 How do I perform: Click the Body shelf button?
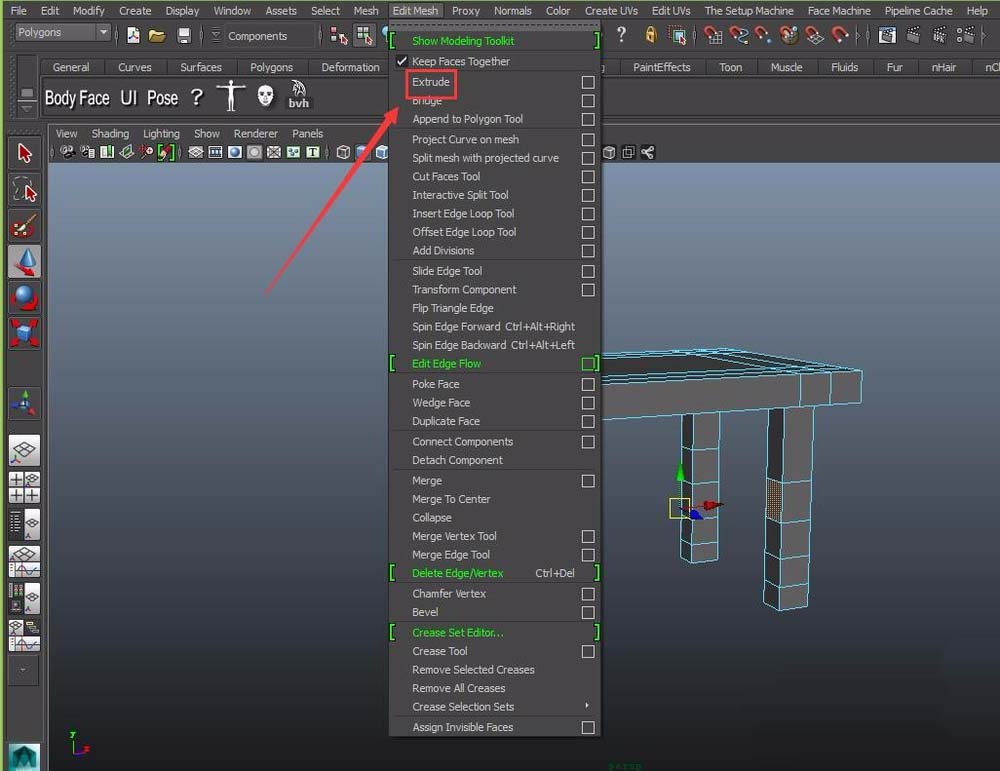[61, 98]
